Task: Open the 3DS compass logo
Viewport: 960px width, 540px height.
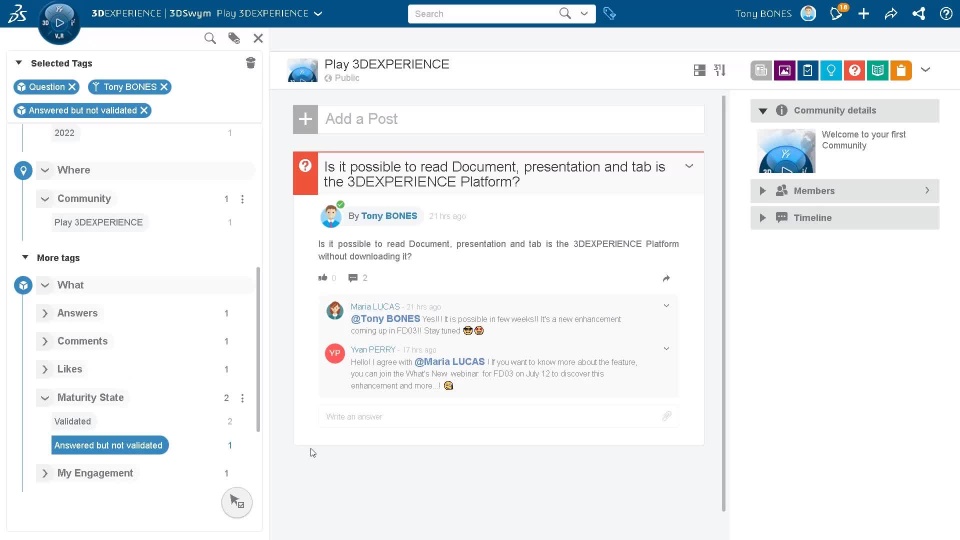Action: (17, 13)
